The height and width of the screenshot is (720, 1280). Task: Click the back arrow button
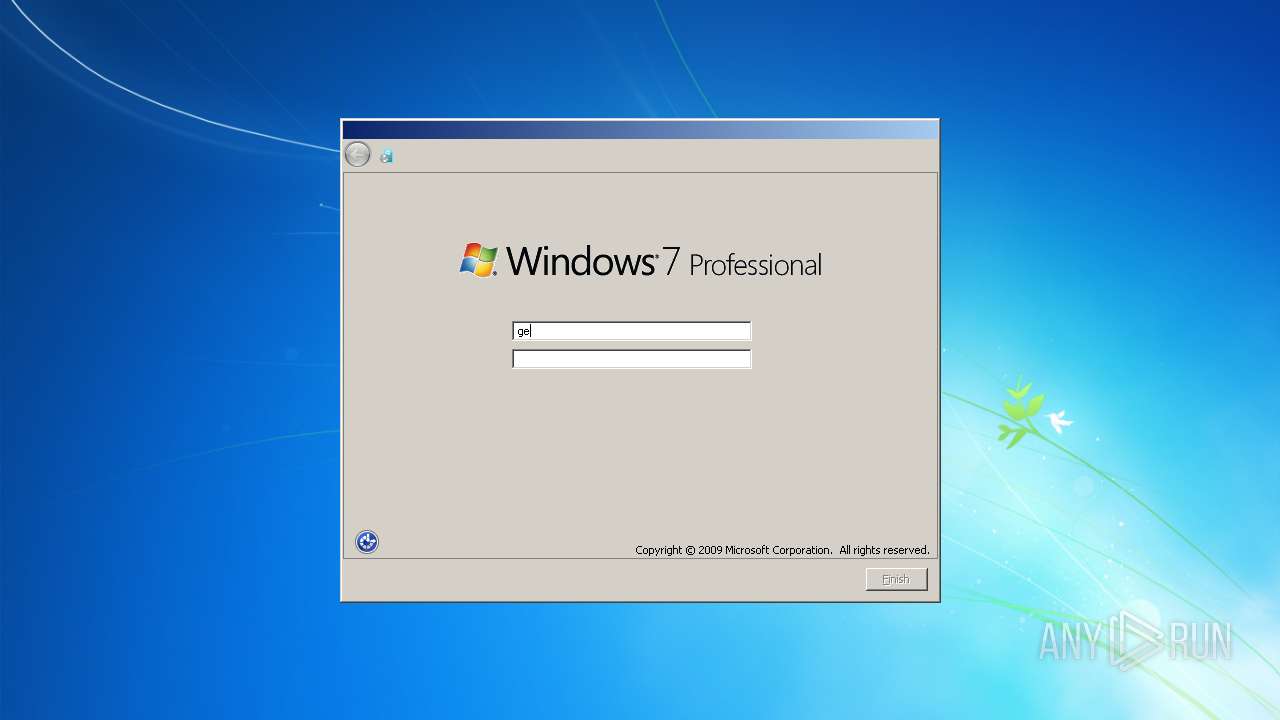(357, 154)
